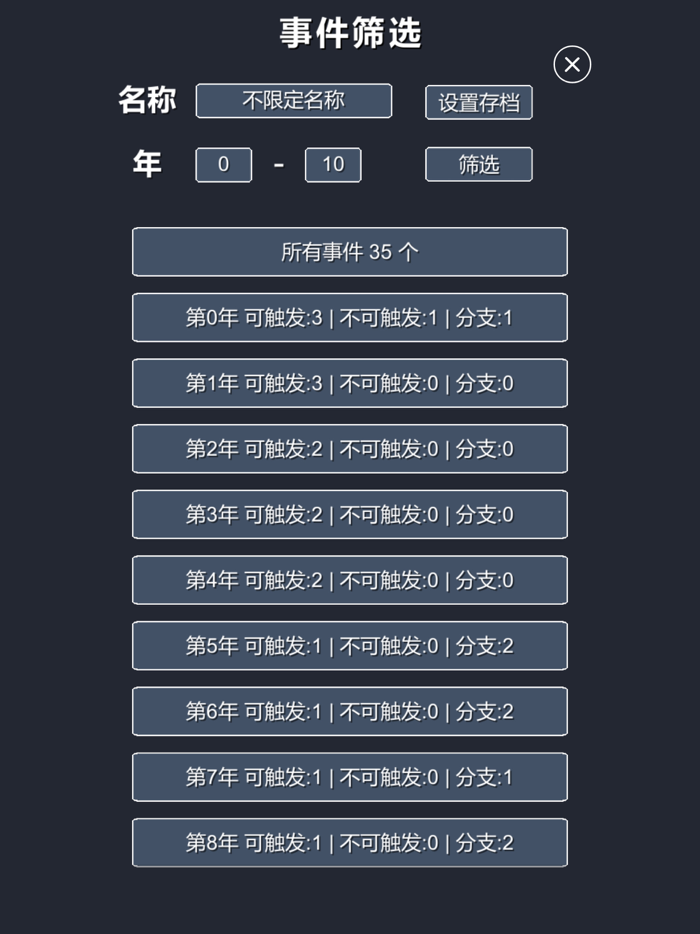Viewport: 700px width, 934px height.
Task: Select the 第8年 event row
Action: pos(349,843)
